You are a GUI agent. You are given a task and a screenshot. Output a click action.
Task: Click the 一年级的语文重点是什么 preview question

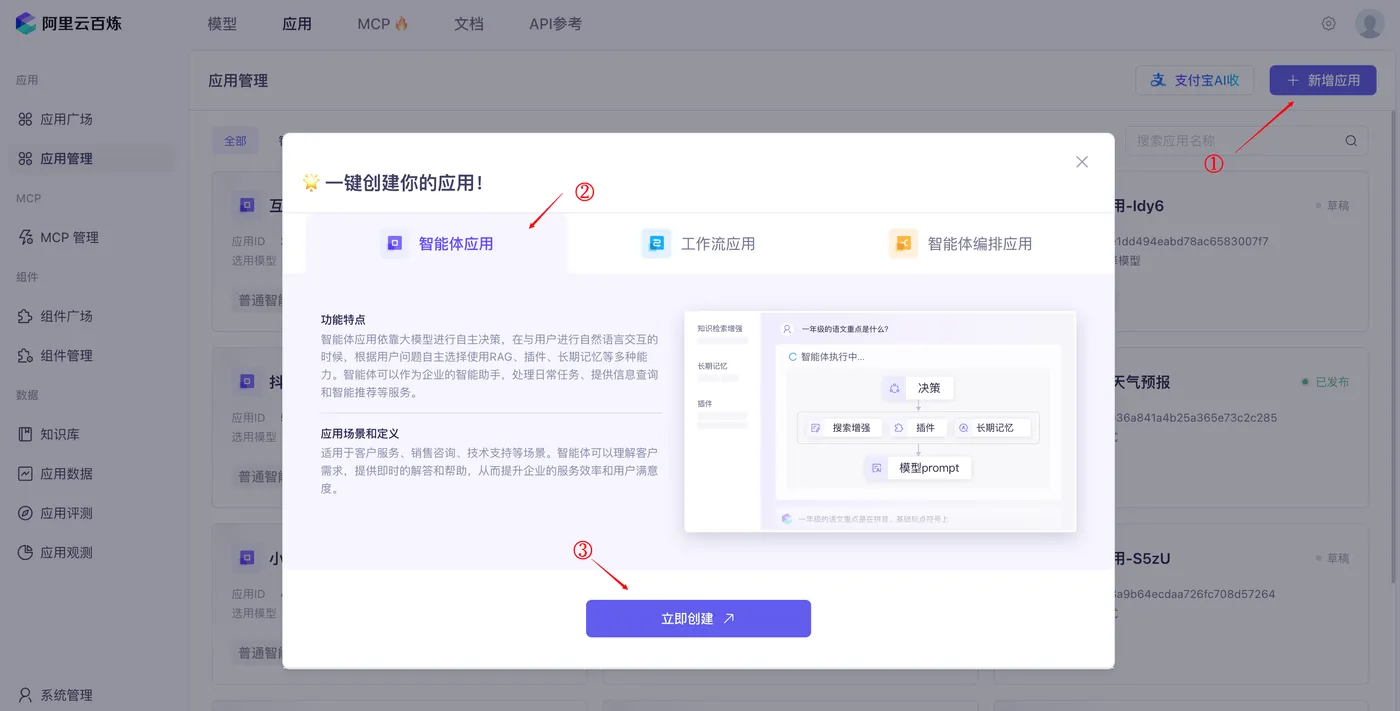click(x=844, y=328)
